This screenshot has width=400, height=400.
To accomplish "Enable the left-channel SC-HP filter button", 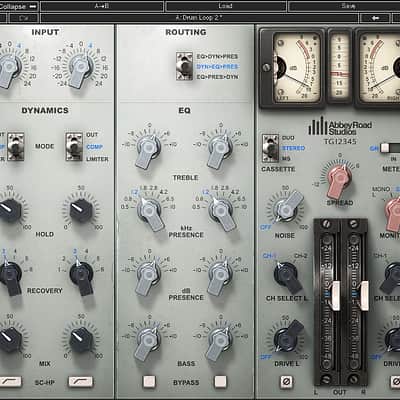I will pos(11,382).
